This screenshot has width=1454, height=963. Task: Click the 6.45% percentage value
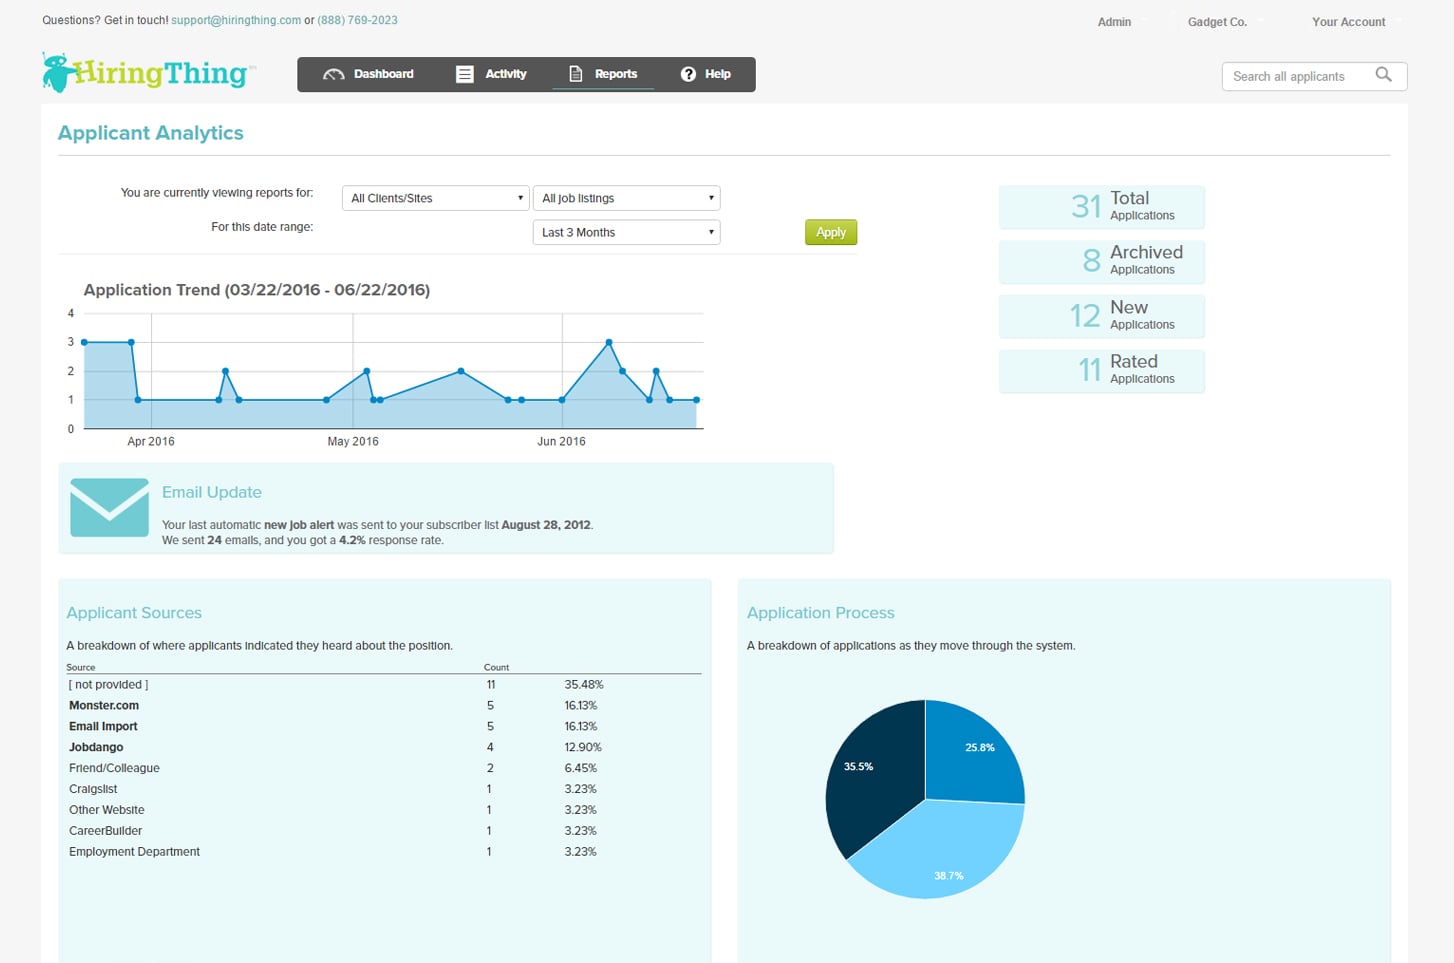581,768
